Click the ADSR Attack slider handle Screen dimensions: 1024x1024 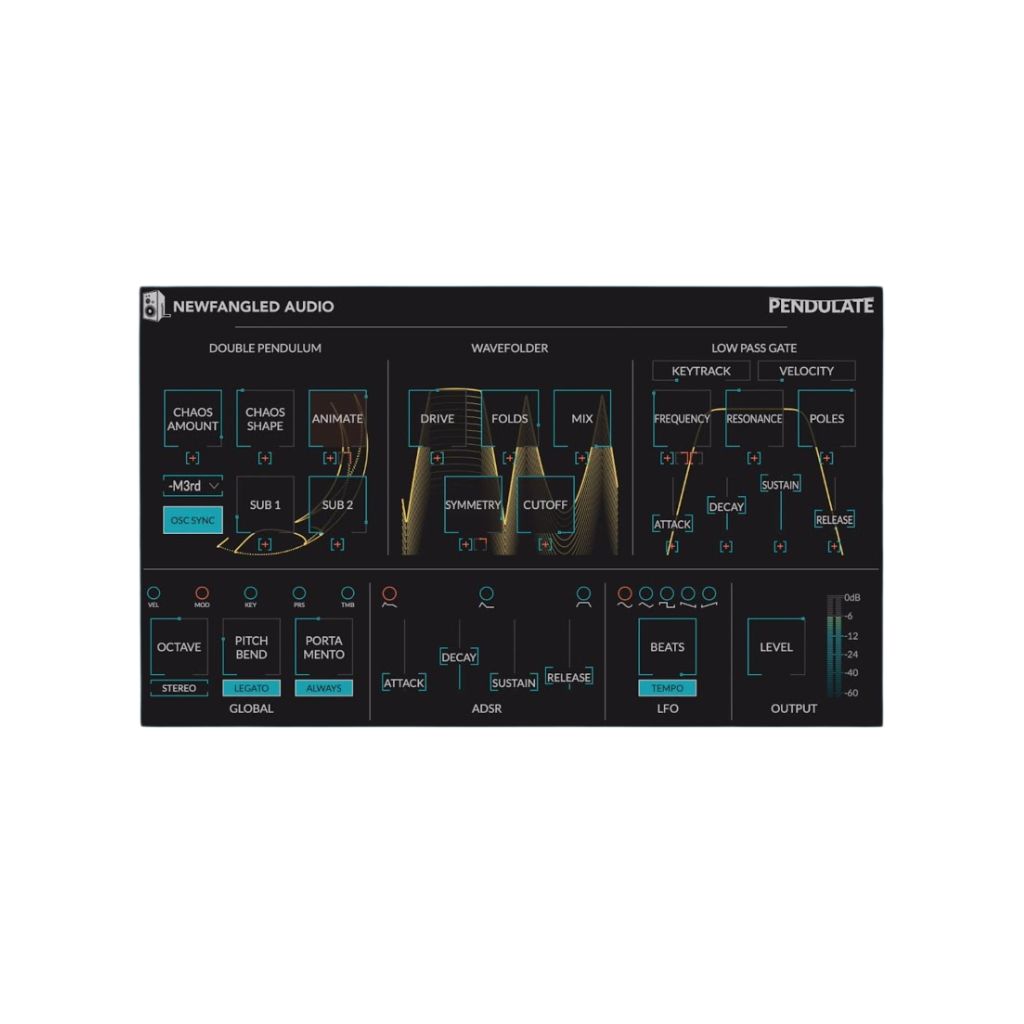click(404, 683)
